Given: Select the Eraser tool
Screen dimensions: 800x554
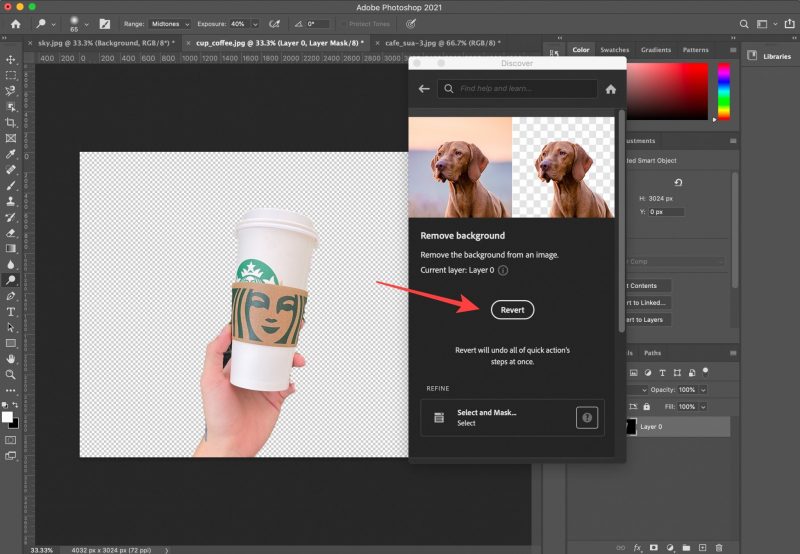Looking at the screenshot, I should (x=10, y=233).
